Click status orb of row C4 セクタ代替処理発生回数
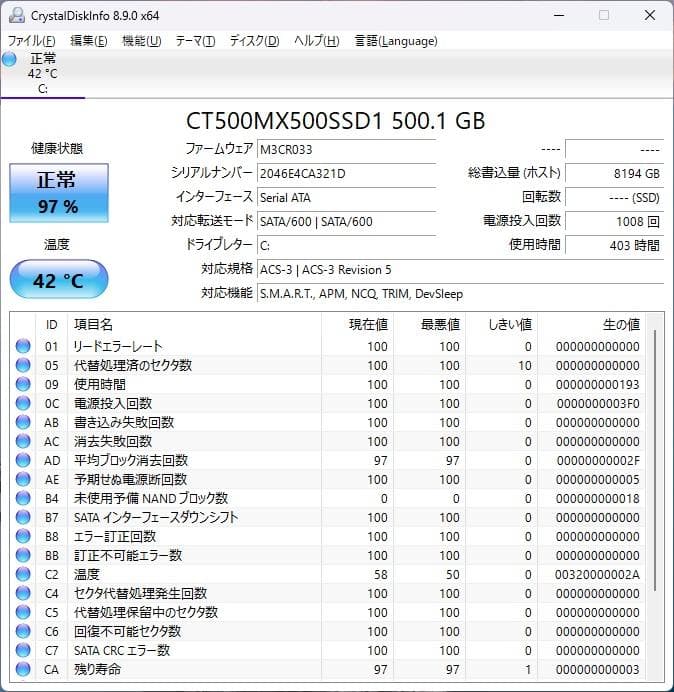674x692 pixels. click(23, 593)
